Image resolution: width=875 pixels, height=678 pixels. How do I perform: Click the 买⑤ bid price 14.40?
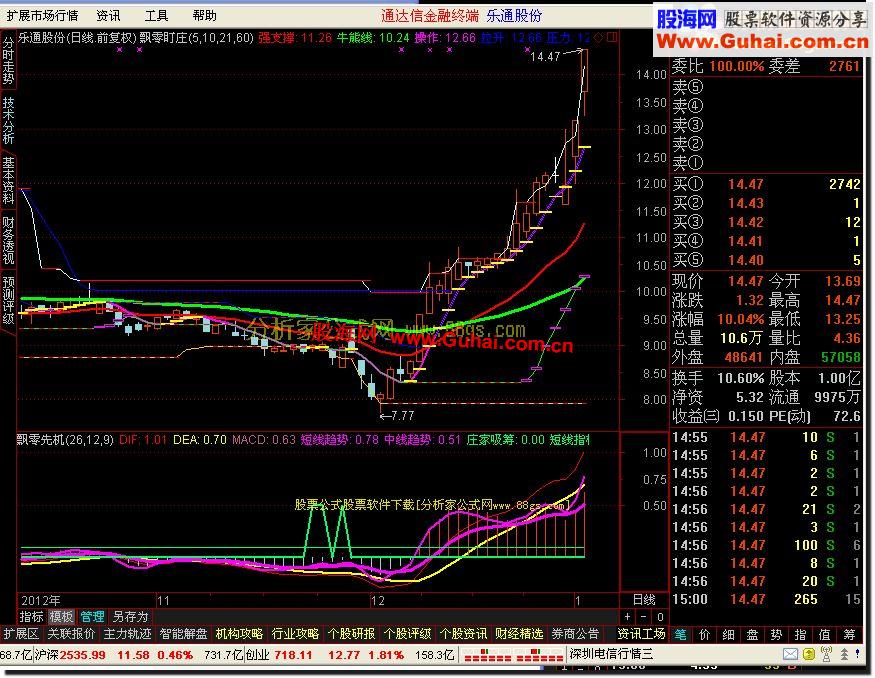pyautogui.click(x=746, y=260)
